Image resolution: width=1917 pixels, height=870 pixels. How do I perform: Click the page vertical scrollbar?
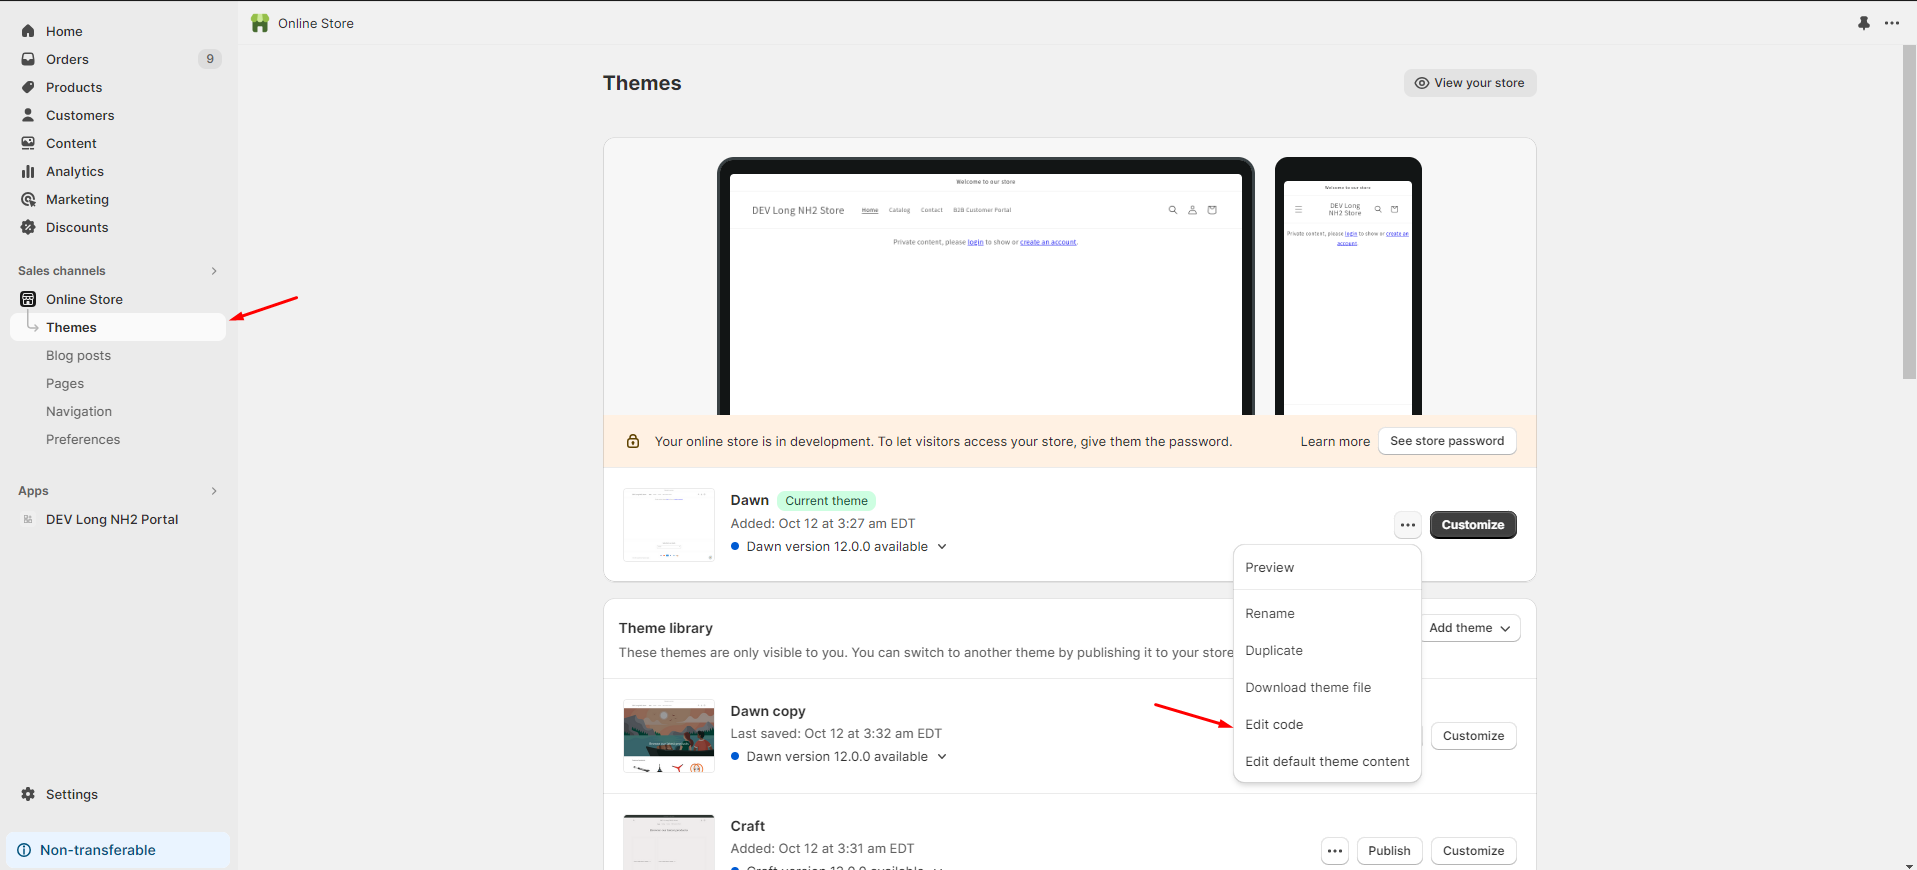pyautogui.click(x=1909, y=213)
